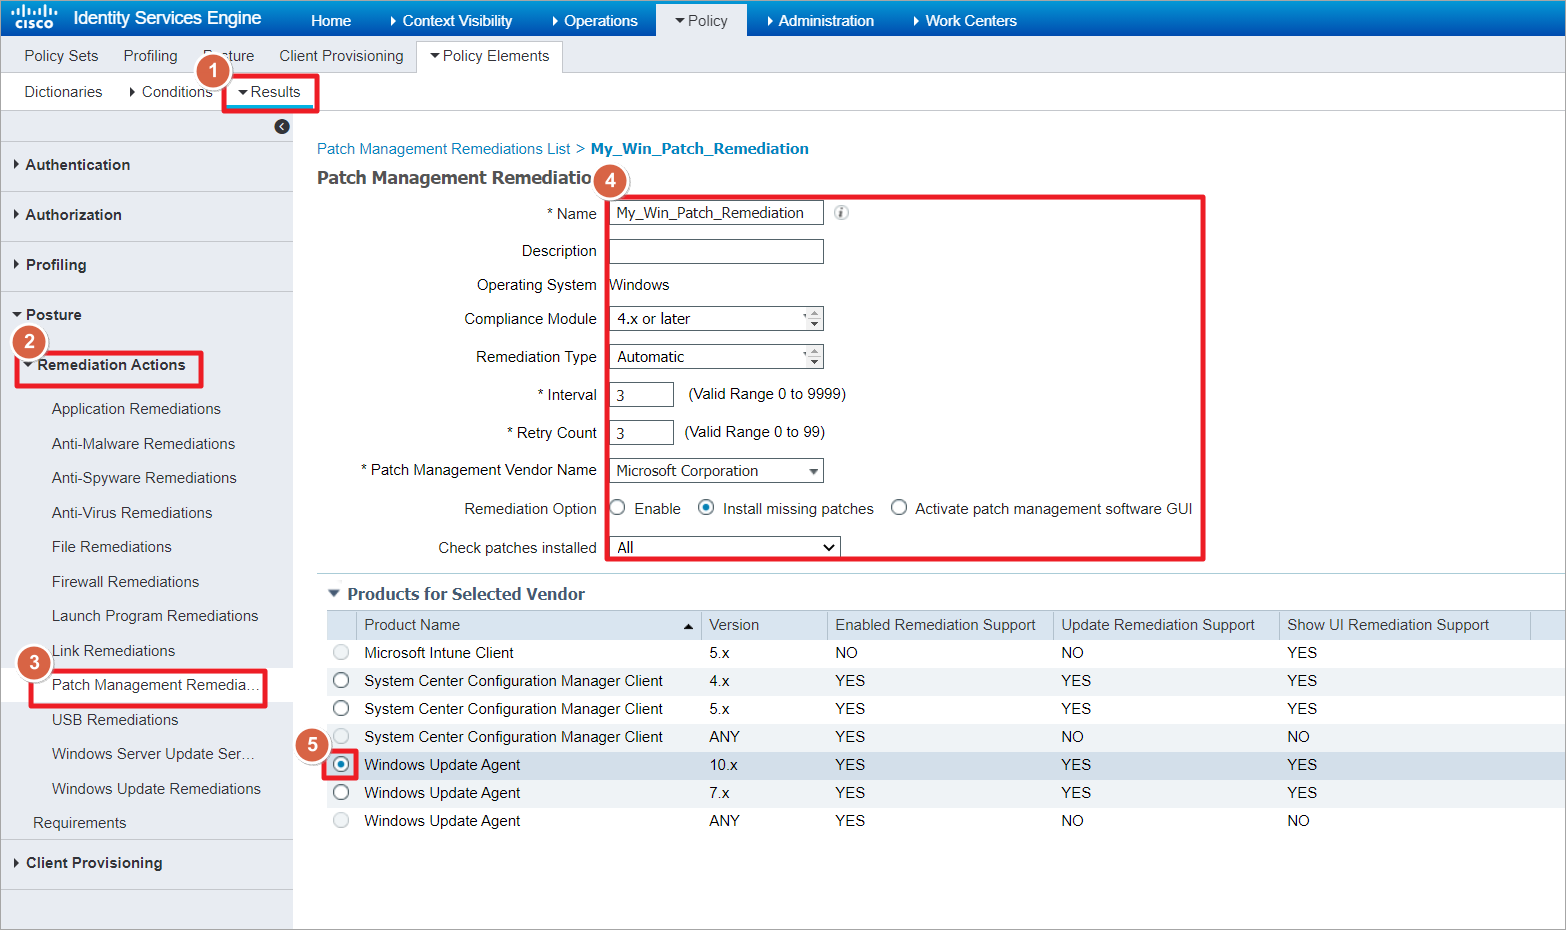Open Compliance Module dropdown
The height and width of the screenshot is (930, 1566).
[716, 319]
